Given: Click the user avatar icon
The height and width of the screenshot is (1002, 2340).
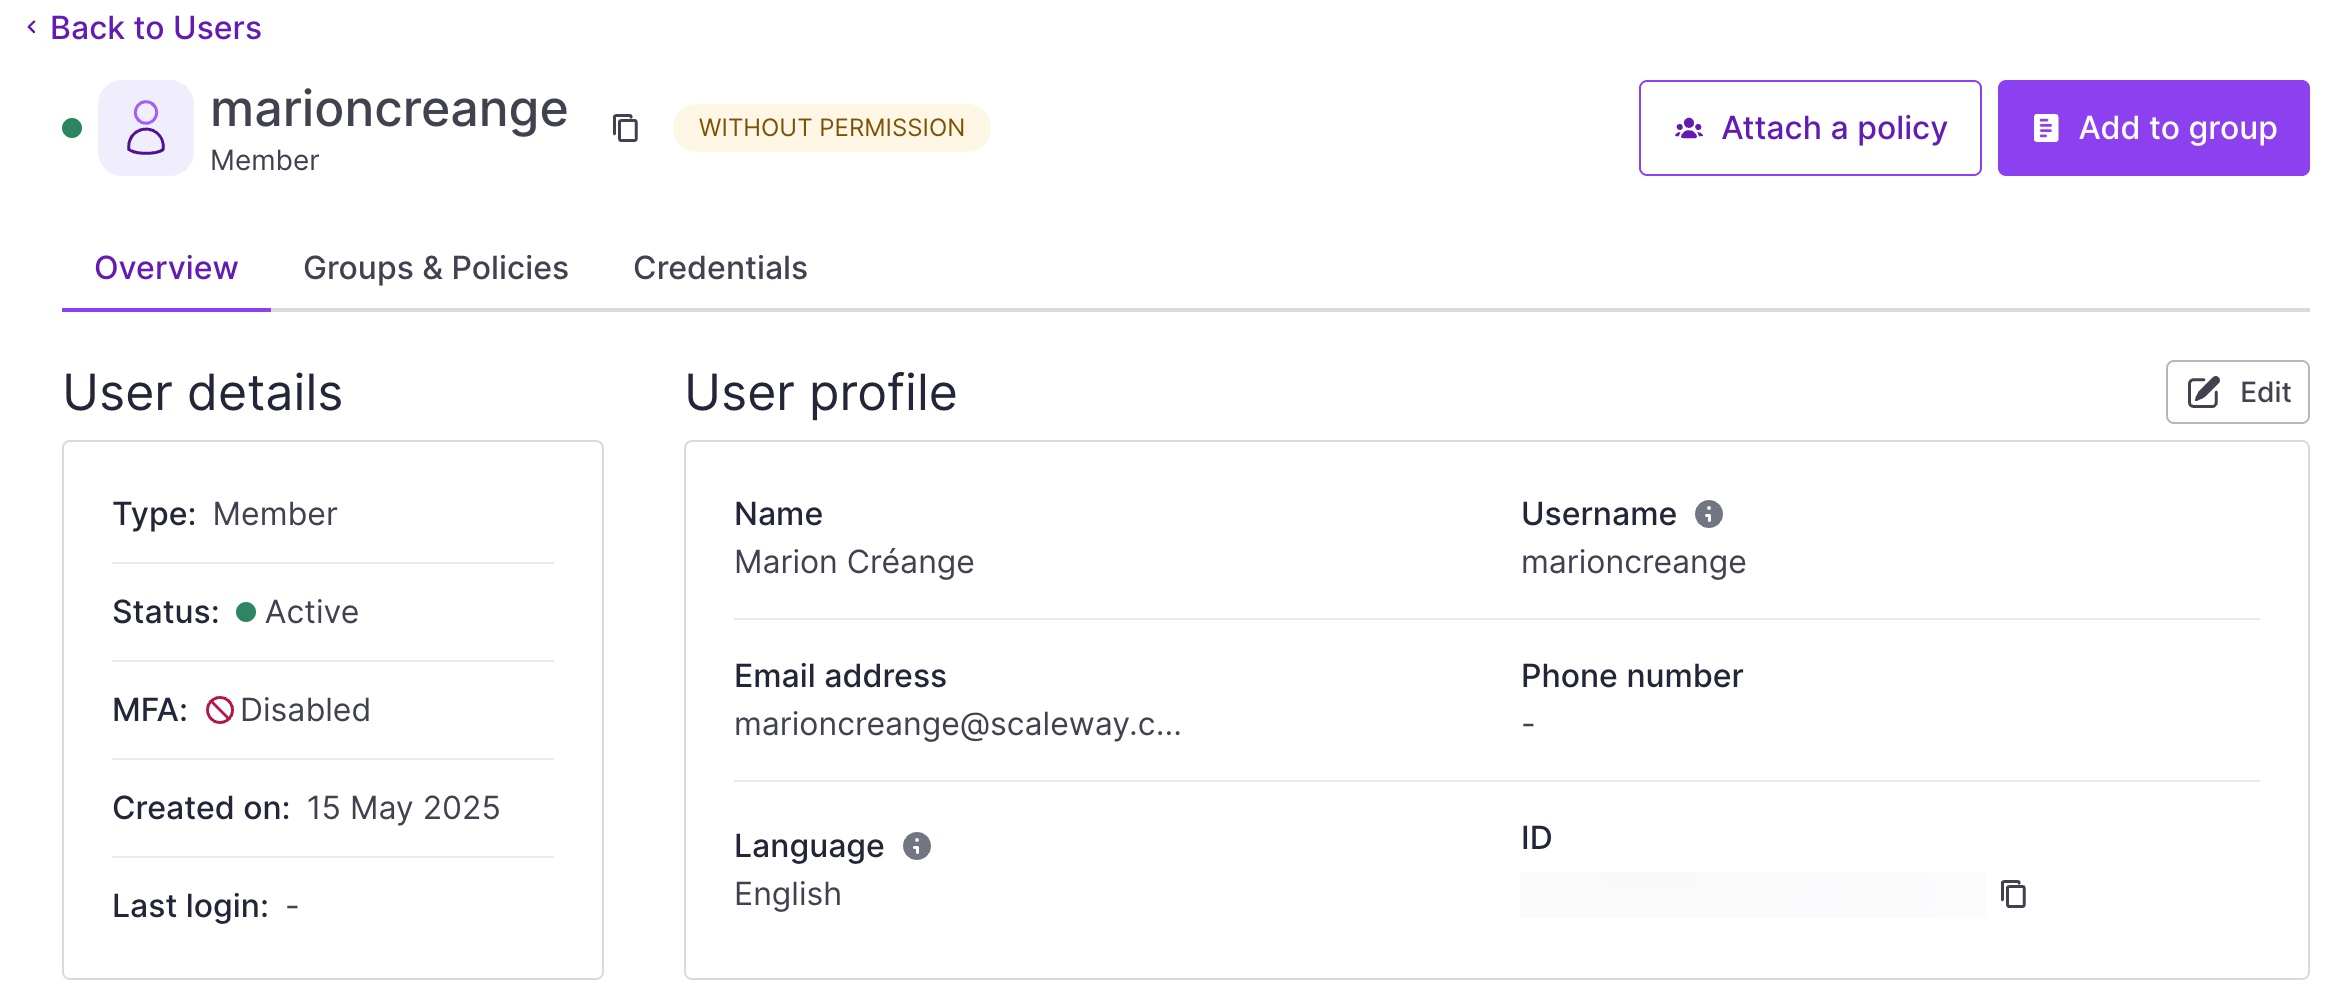Looking at the screenshot, I should point(146,128).
